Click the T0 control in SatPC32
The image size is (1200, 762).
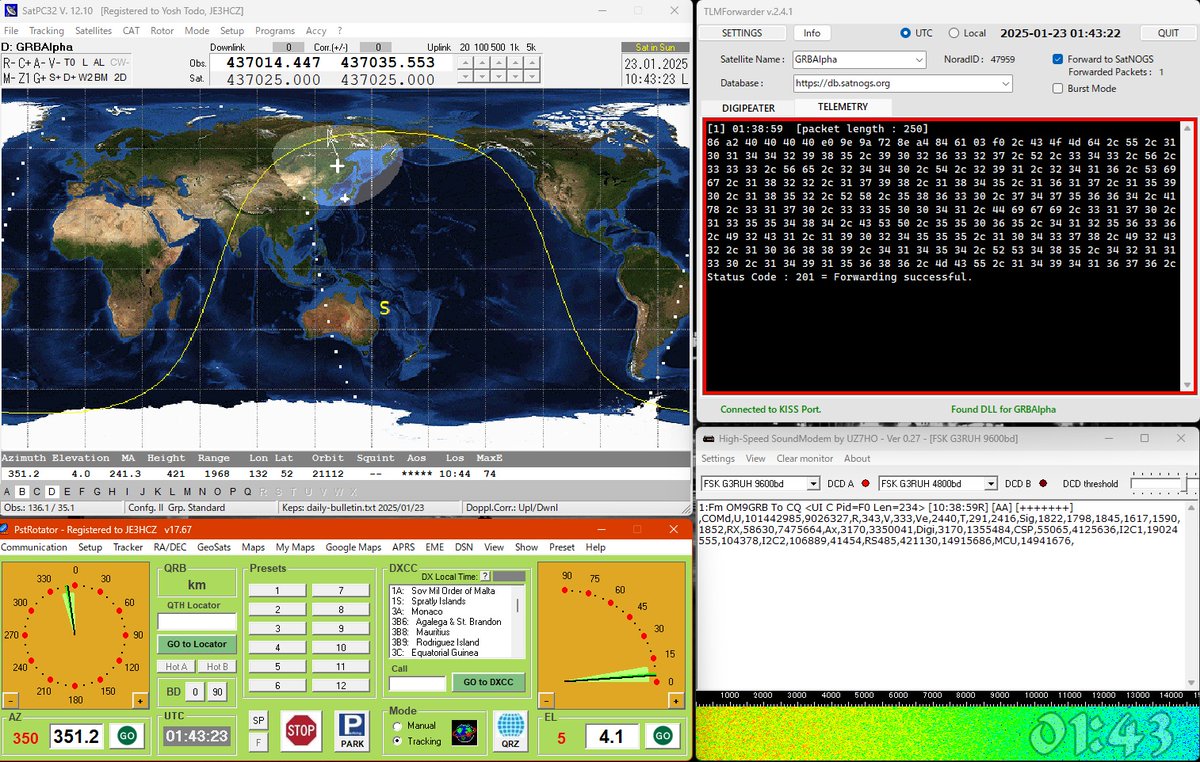[70, 62]
